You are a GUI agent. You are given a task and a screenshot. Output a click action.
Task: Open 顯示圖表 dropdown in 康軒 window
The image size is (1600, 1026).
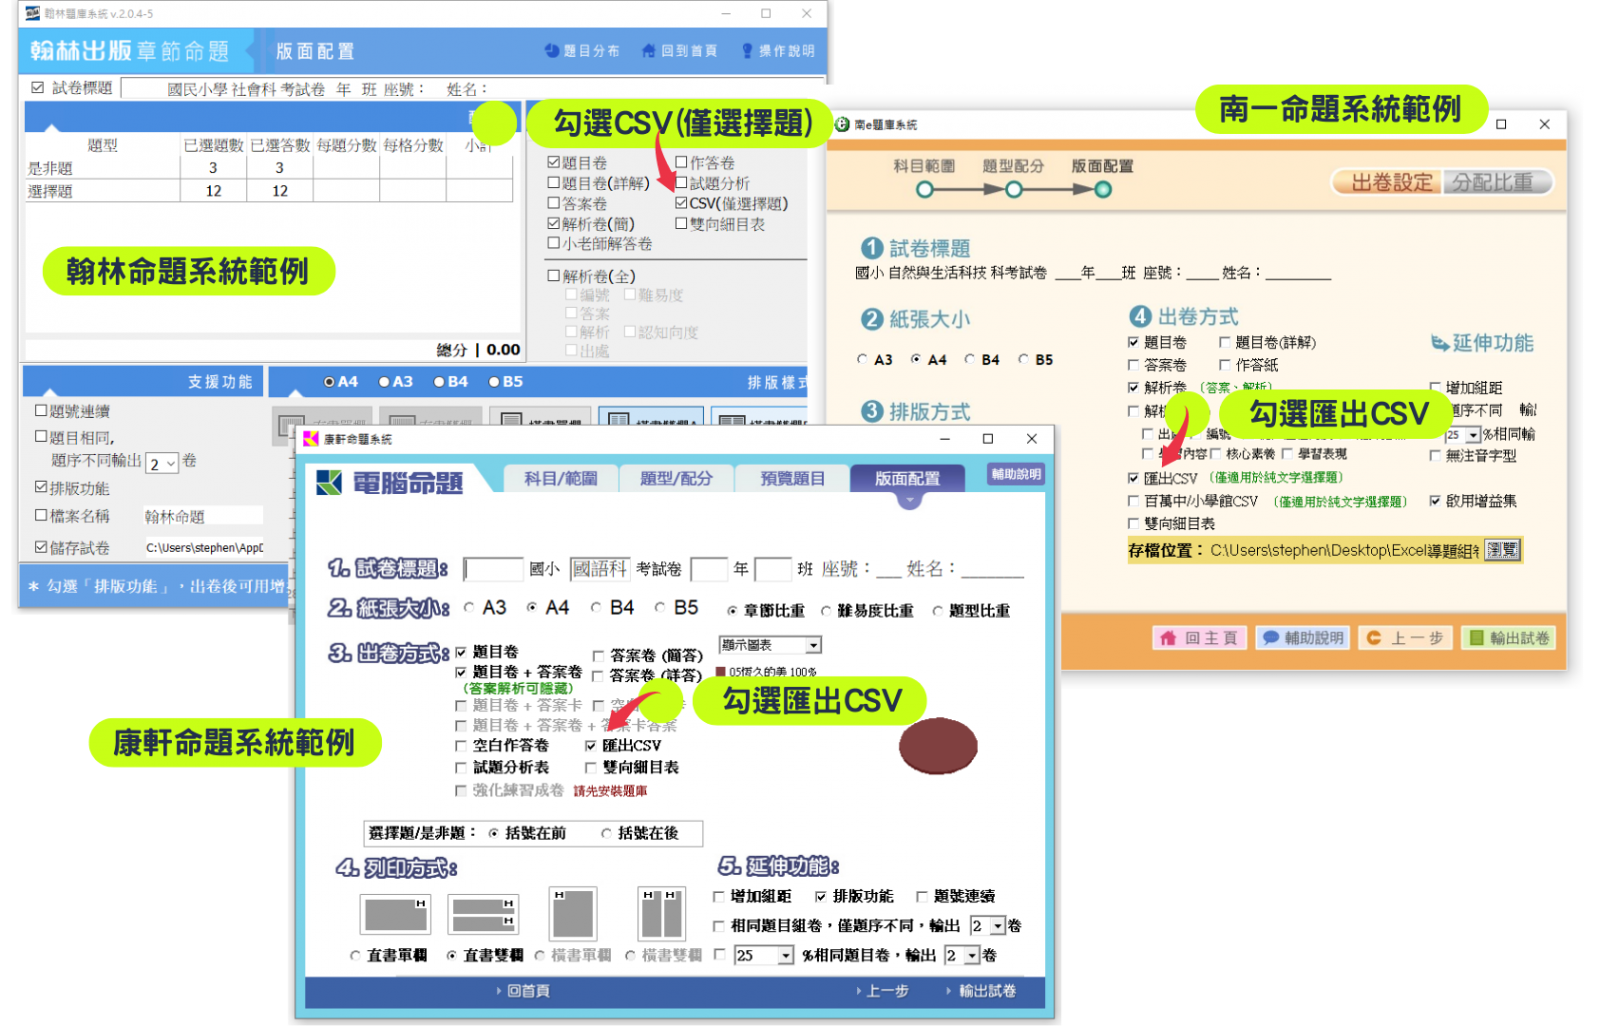tap(814, 645)
